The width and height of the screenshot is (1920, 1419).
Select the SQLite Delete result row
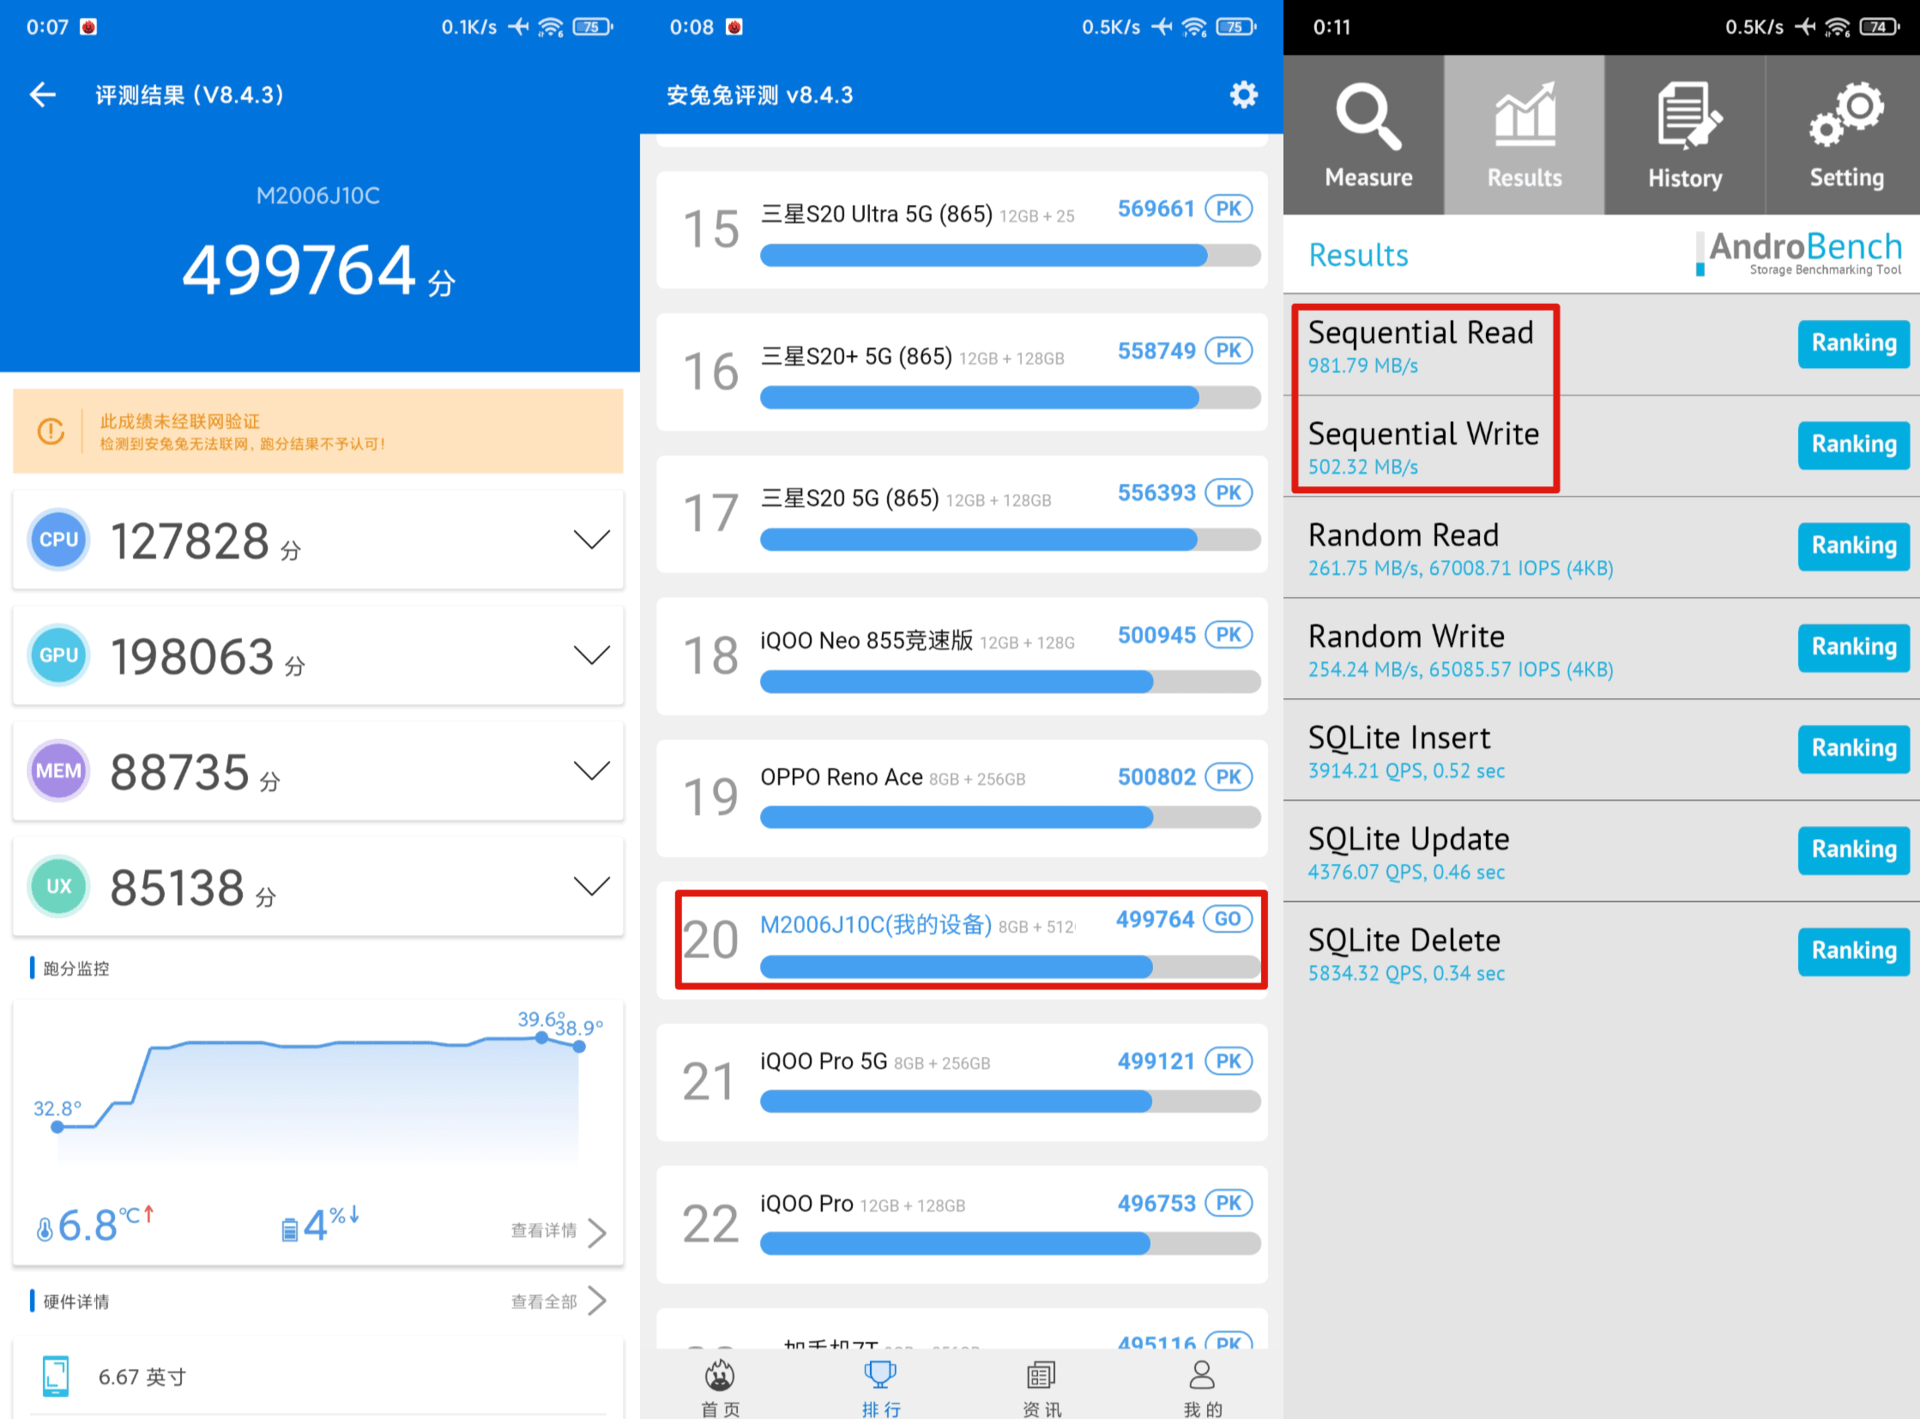pyautogui.click(x=1602, y=952)
